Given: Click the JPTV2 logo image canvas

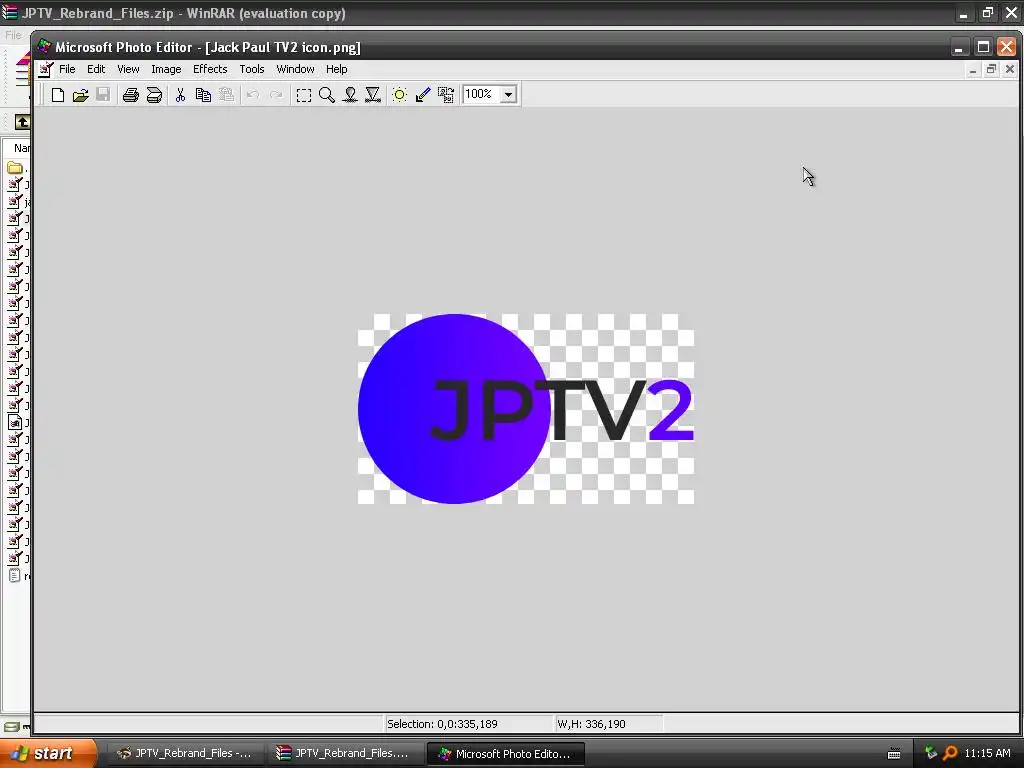Looking at the screenshot, I should pos(526,409).
